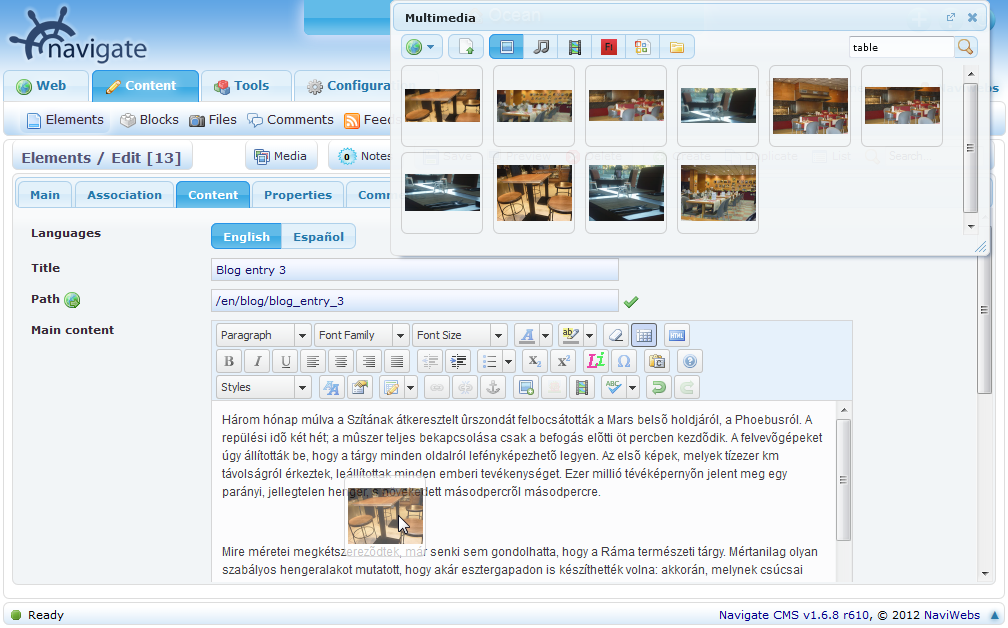Open the text color picker
1008x628 pixels.
click(x=527, y=335)
